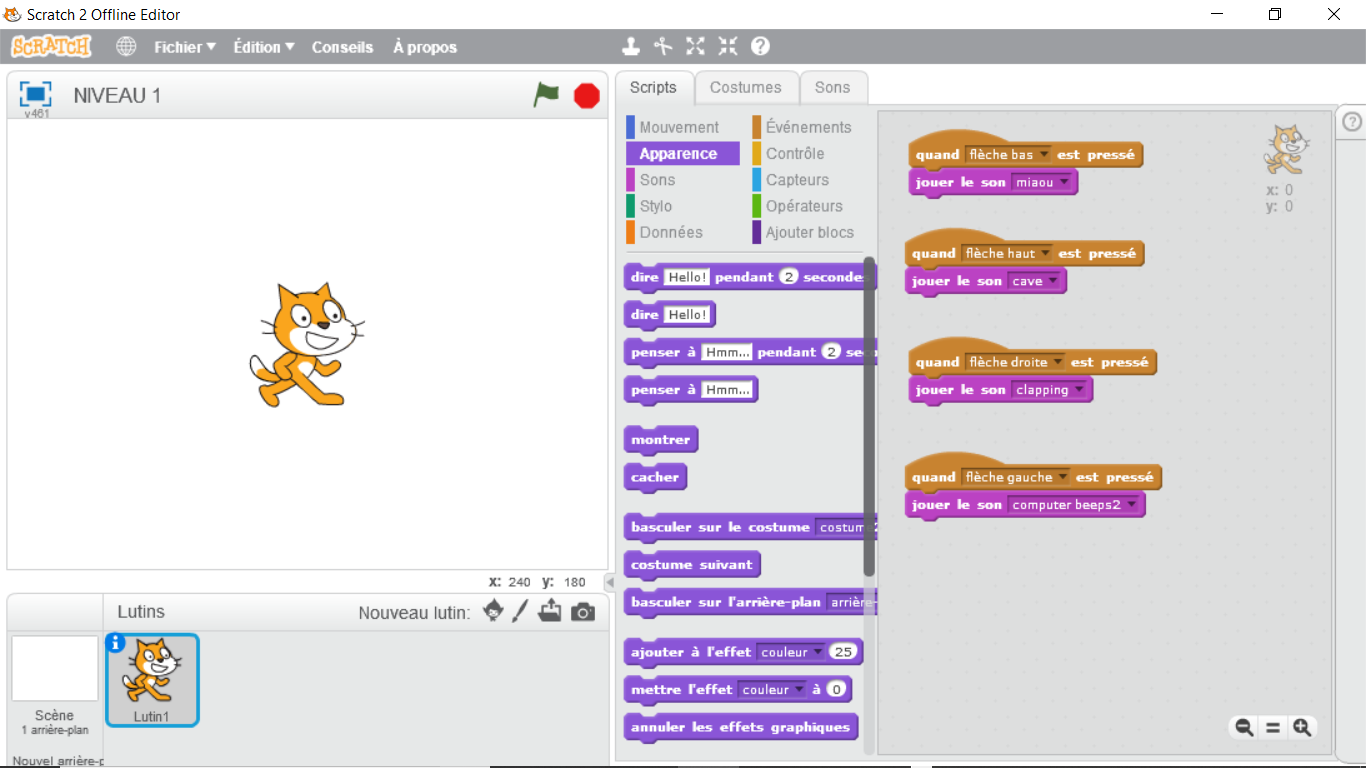Image resolution: width=1366 pixels, height=768 pixels.
Task: Open the flèche haut key dropdown
Action: click(1008, 253)
